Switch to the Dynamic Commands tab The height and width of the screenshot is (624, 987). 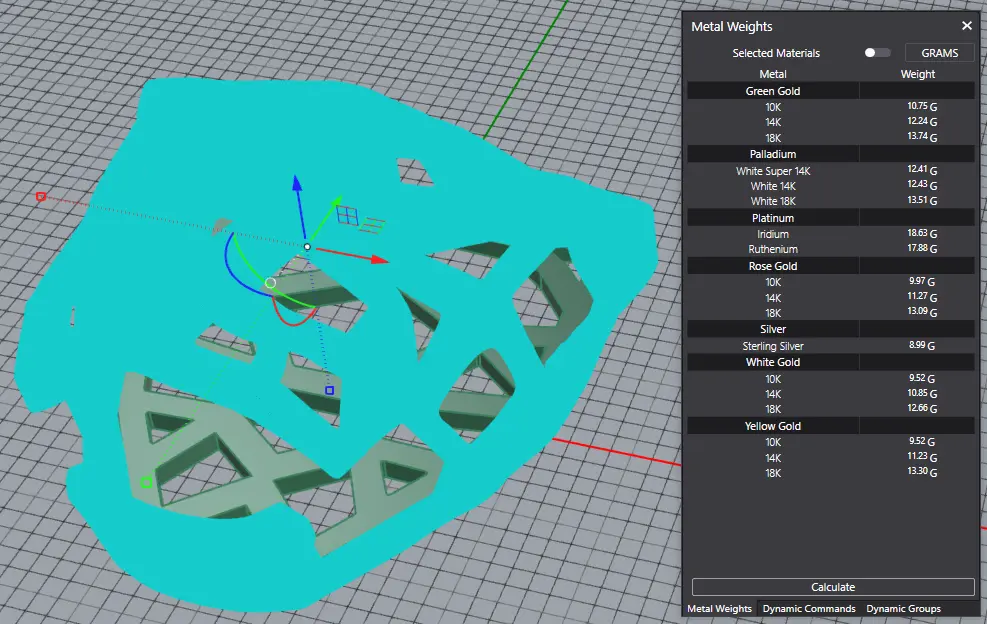point(809,608)
